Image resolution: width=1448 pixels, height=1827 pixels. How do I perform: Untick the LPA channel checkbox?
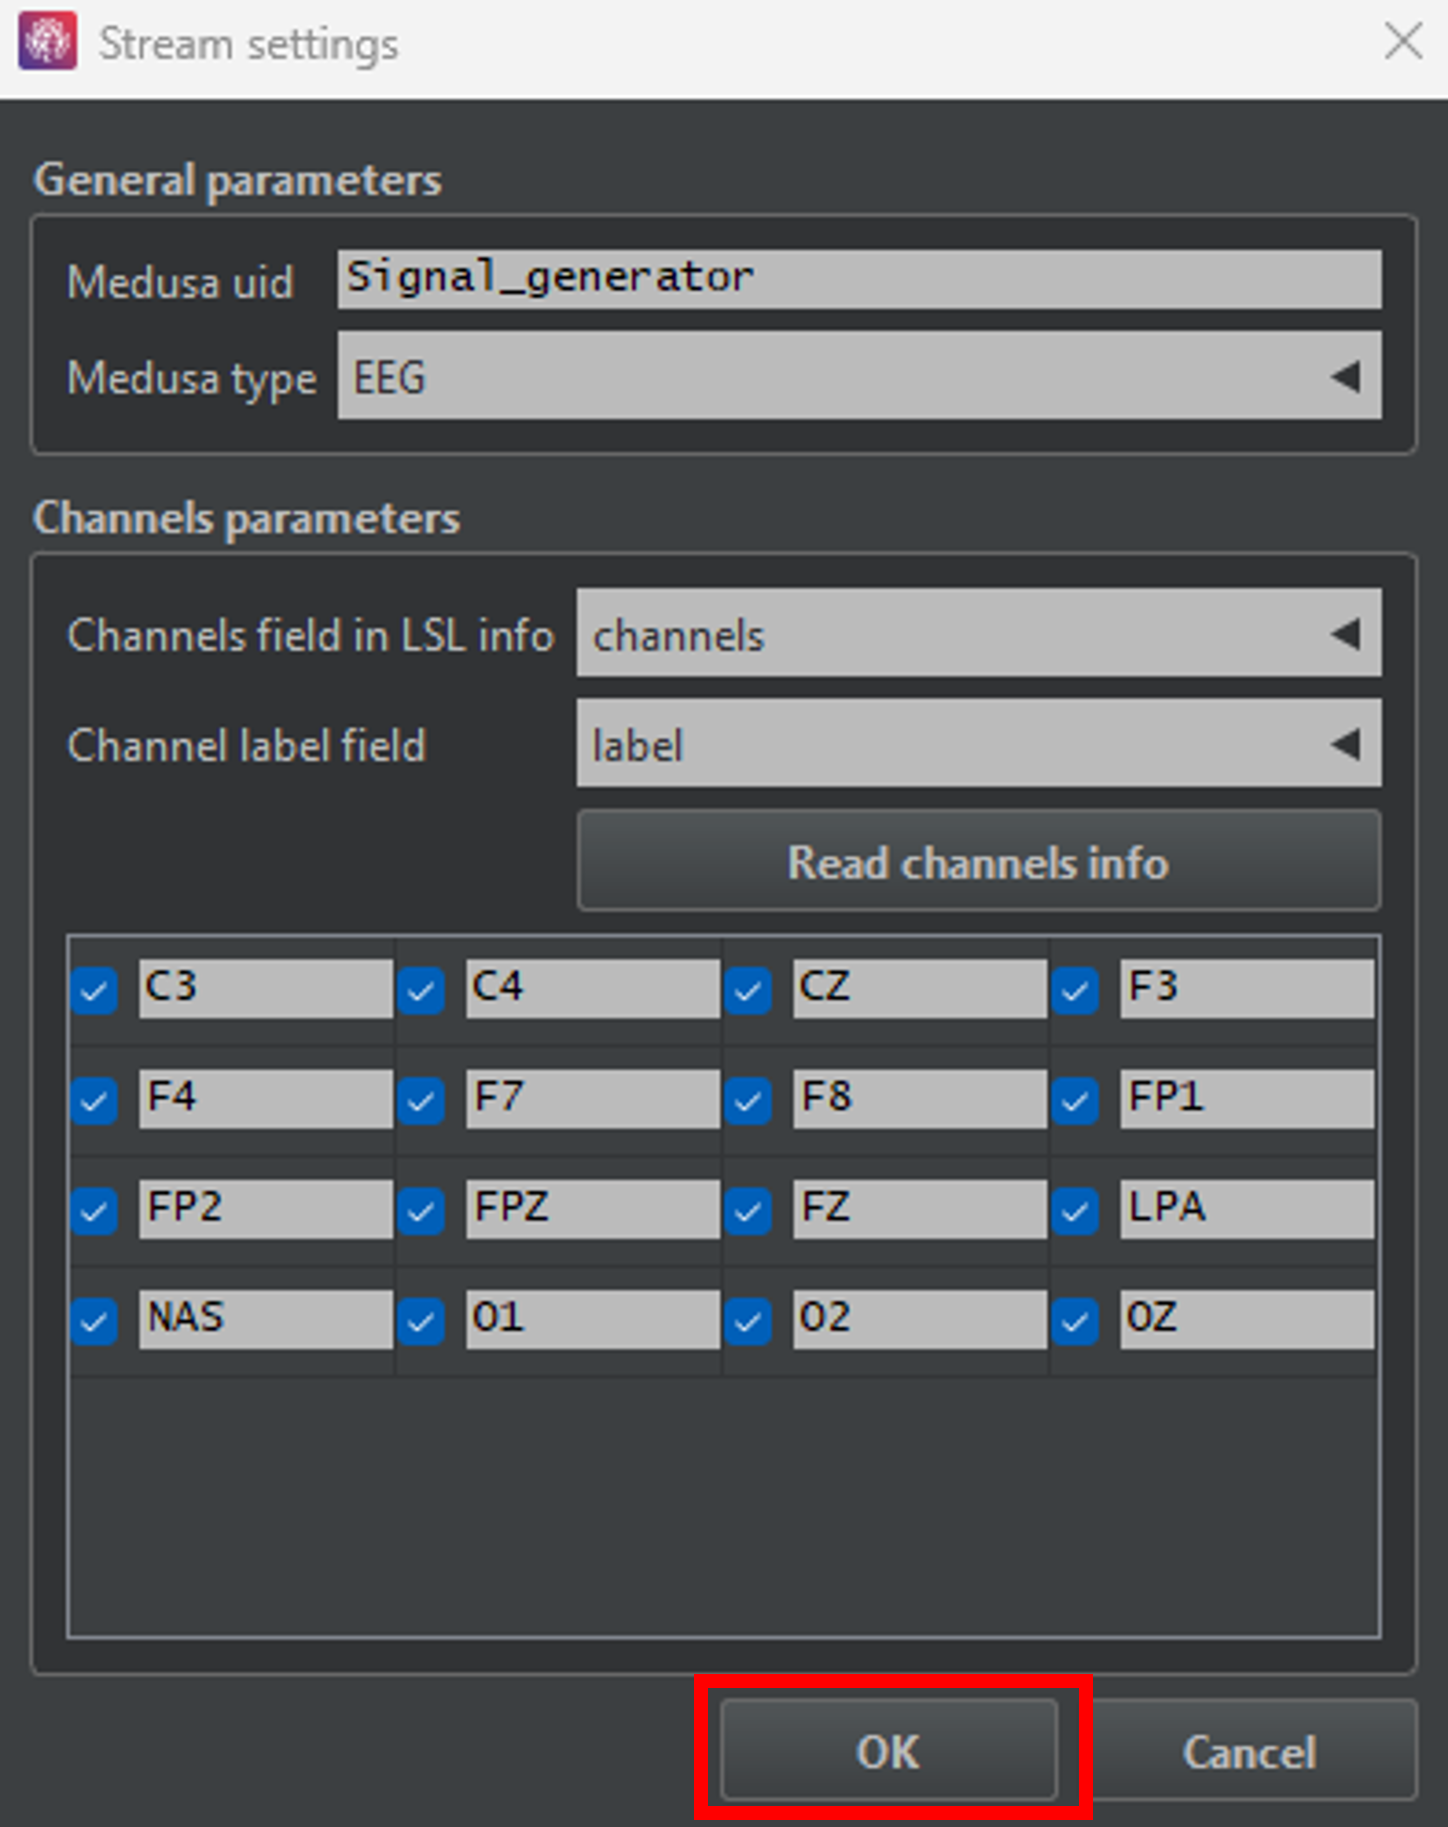click(1075, 1211)
